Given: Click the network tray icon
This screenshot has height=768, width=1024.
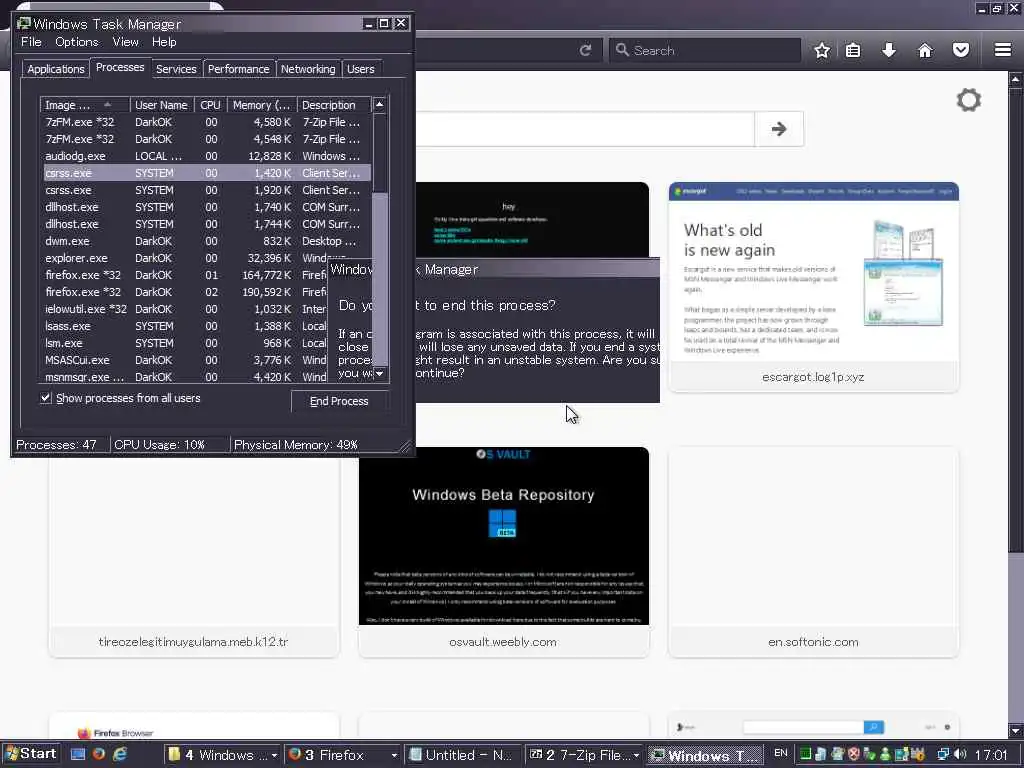Looking at the screenshot, I should click(x=943, y=755).
